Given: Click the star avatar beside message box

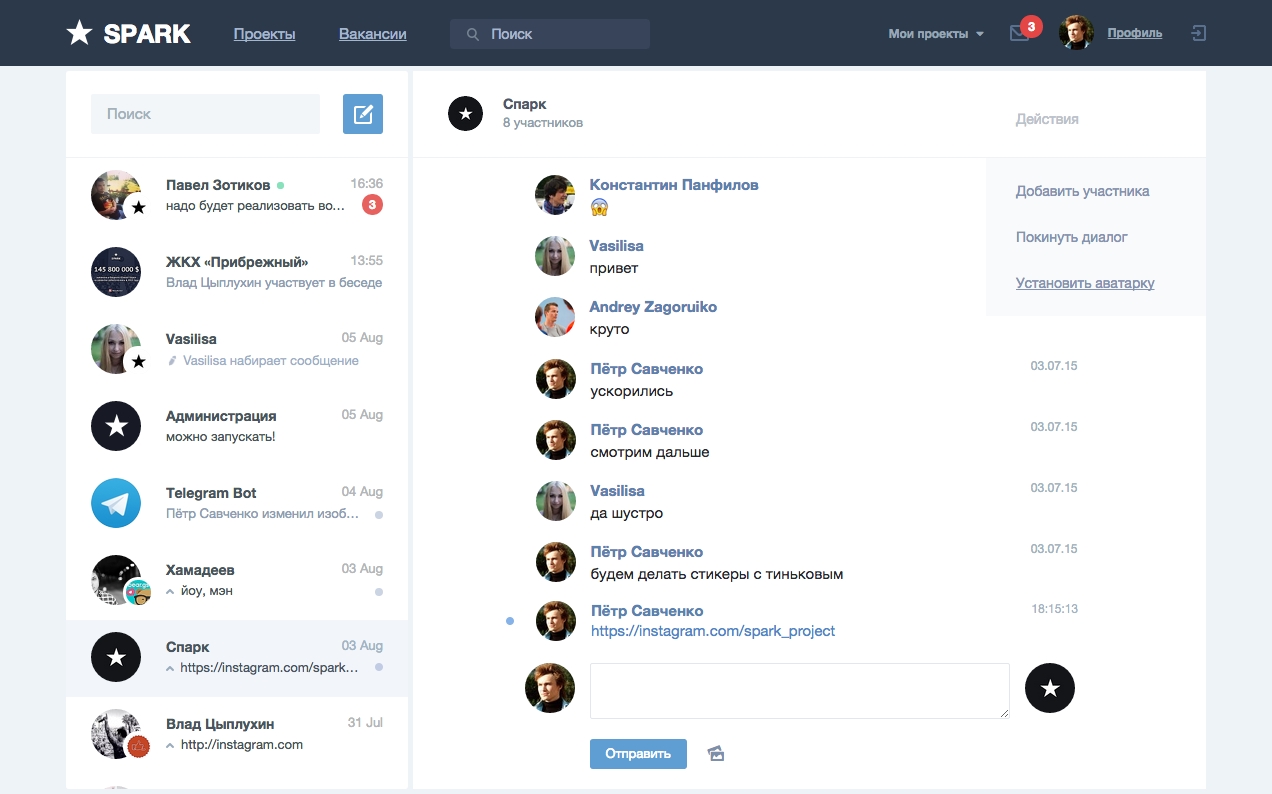Looking at the screenshot, I should coord(1049,688).
